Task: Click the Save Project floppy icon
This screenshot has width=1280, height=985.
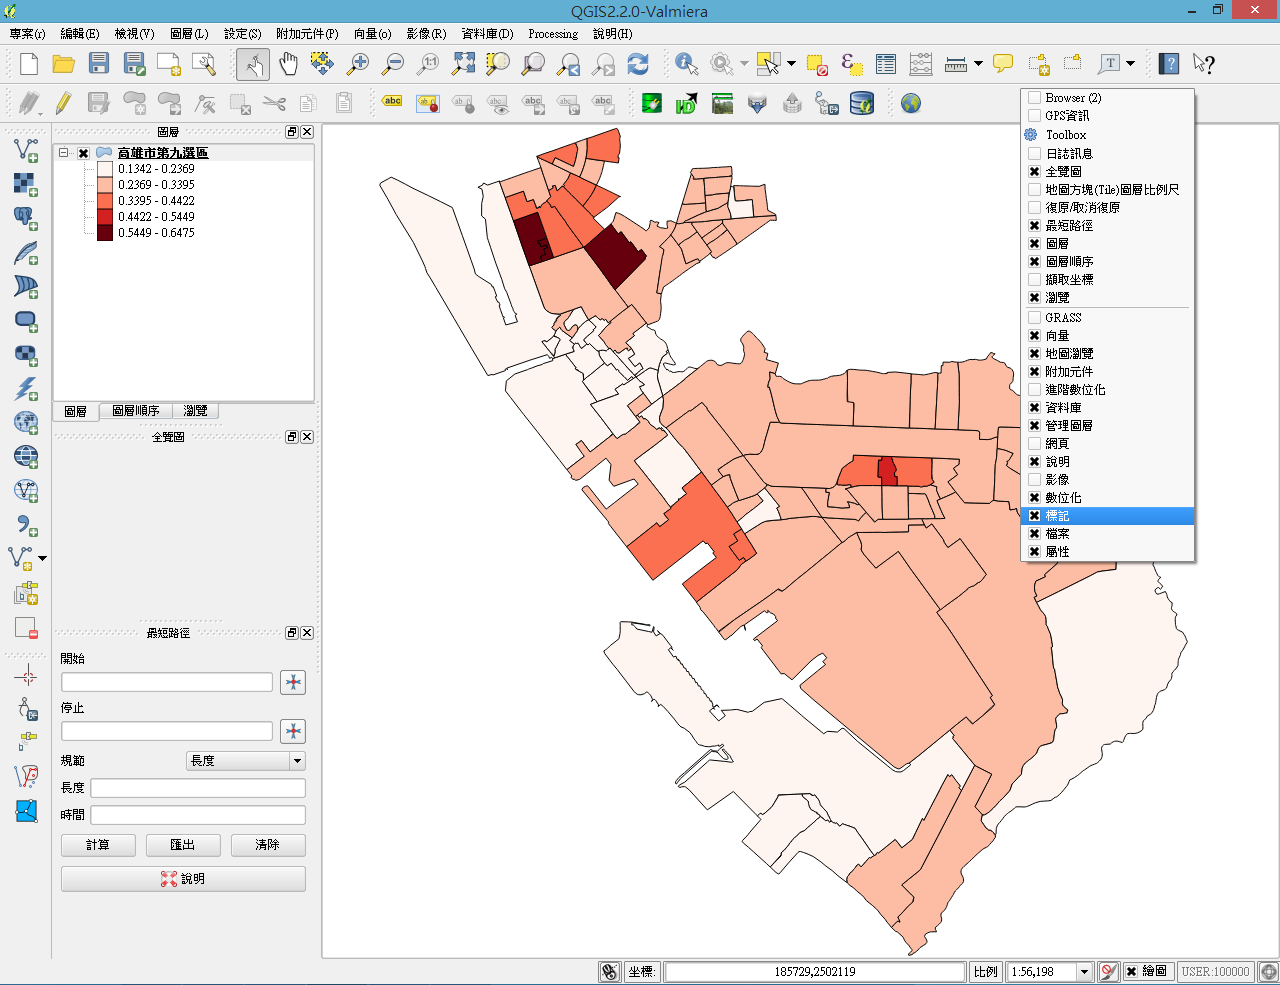Action: (x=98, y=64)
